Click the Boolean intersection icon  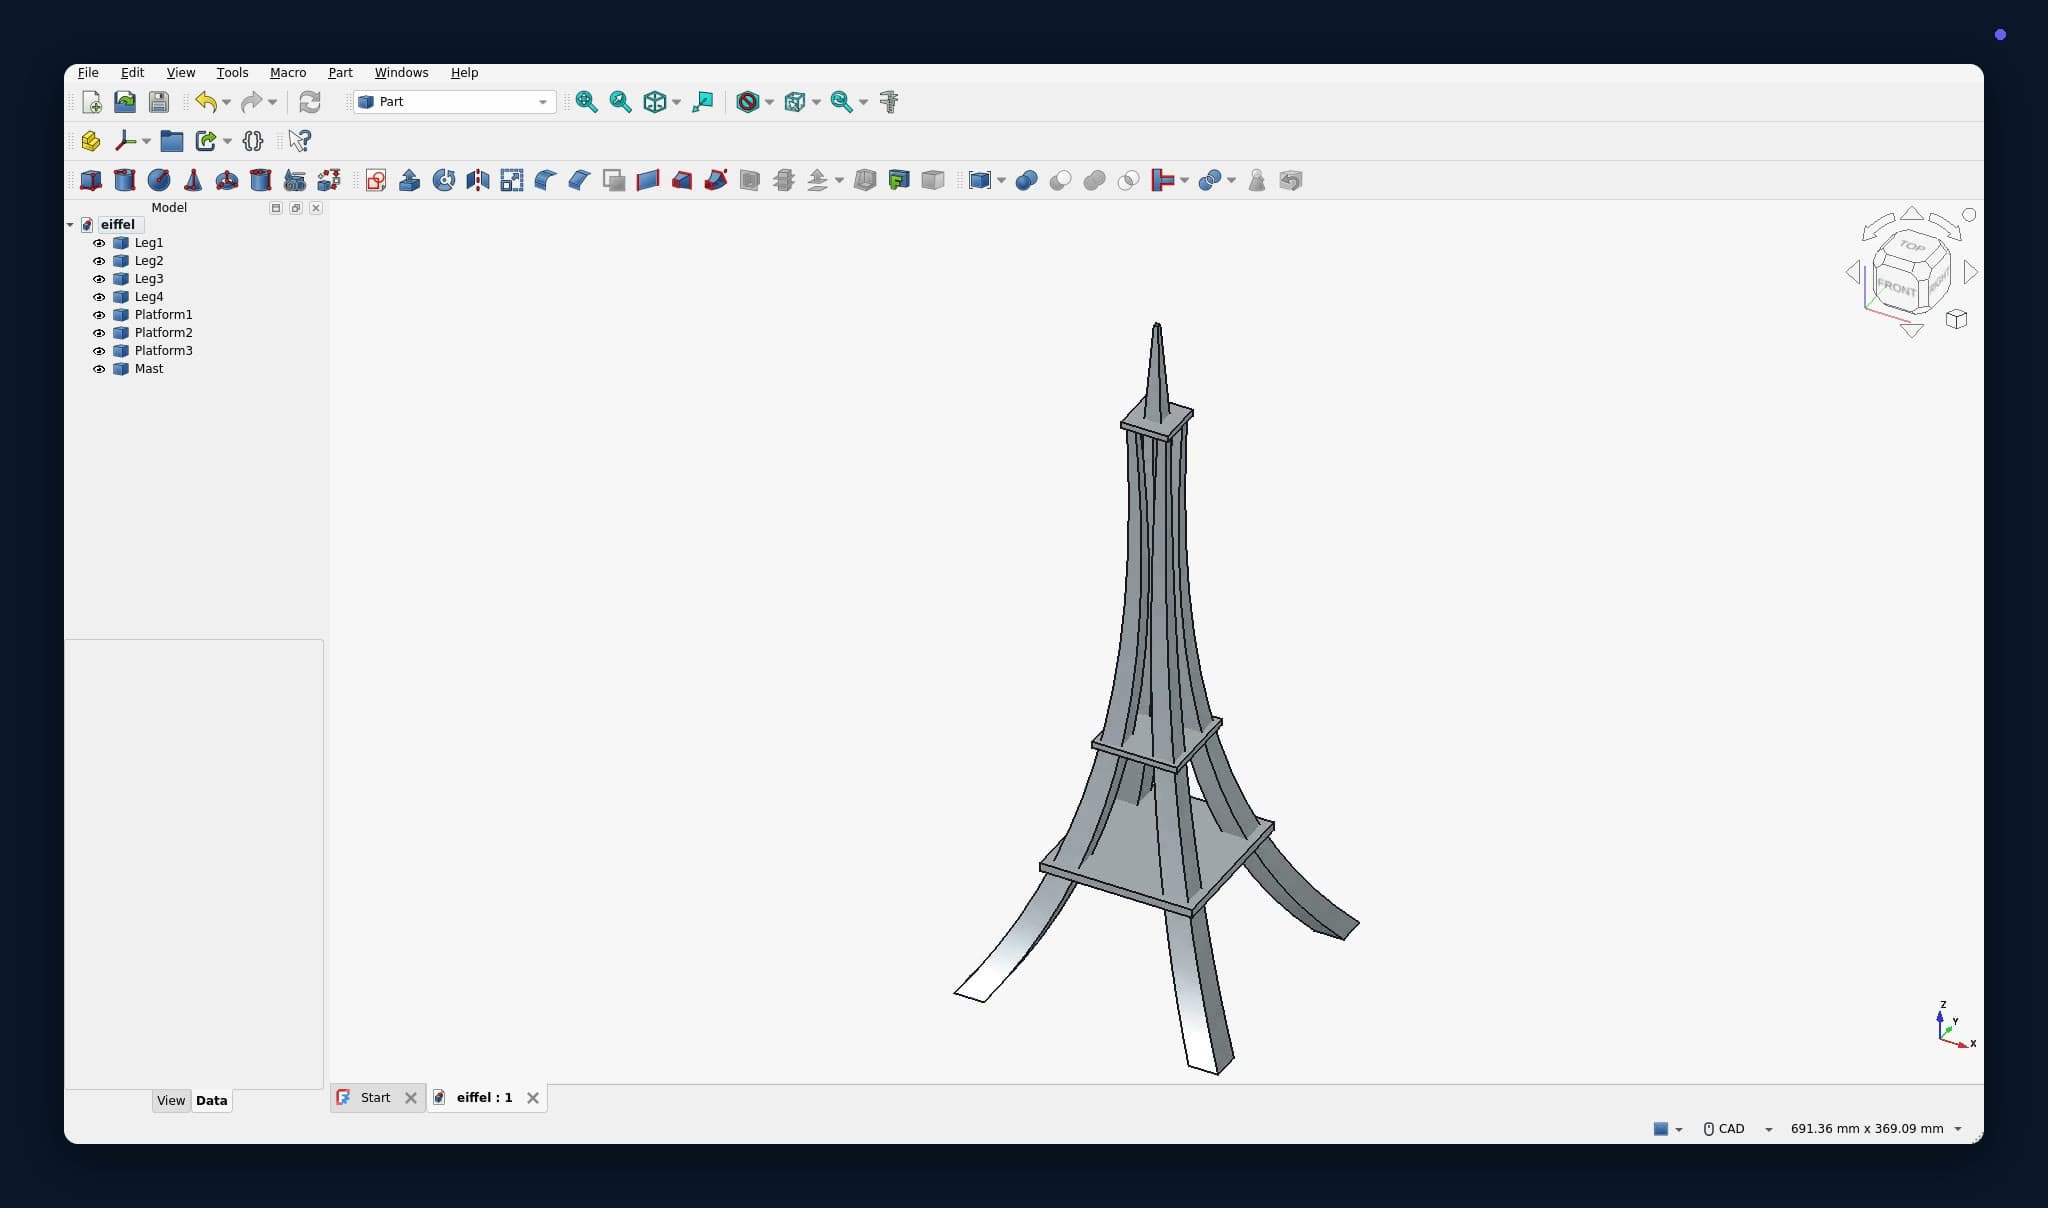[x=1129, y=180]
